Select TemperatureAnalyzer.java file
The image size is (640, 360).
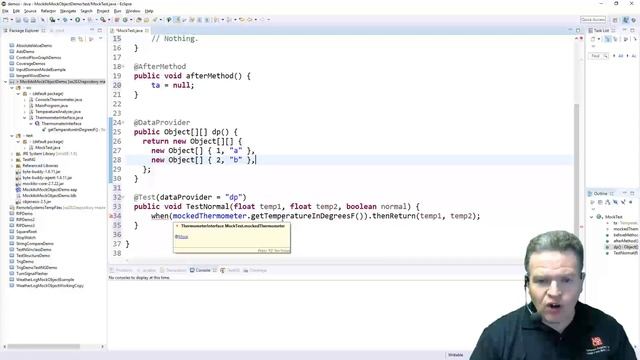[x=58, y=111]
